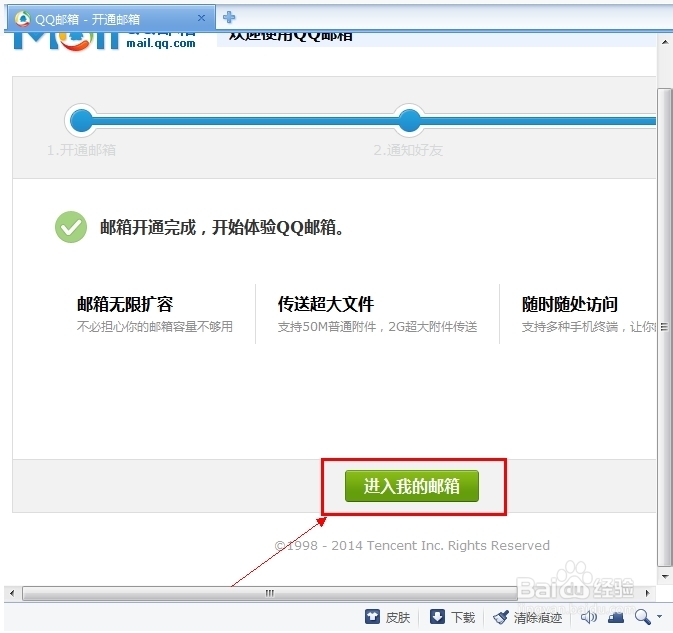673x633 pixels.
Task: Click the vertical scrollbar down arrow
Action: [664, 576]
